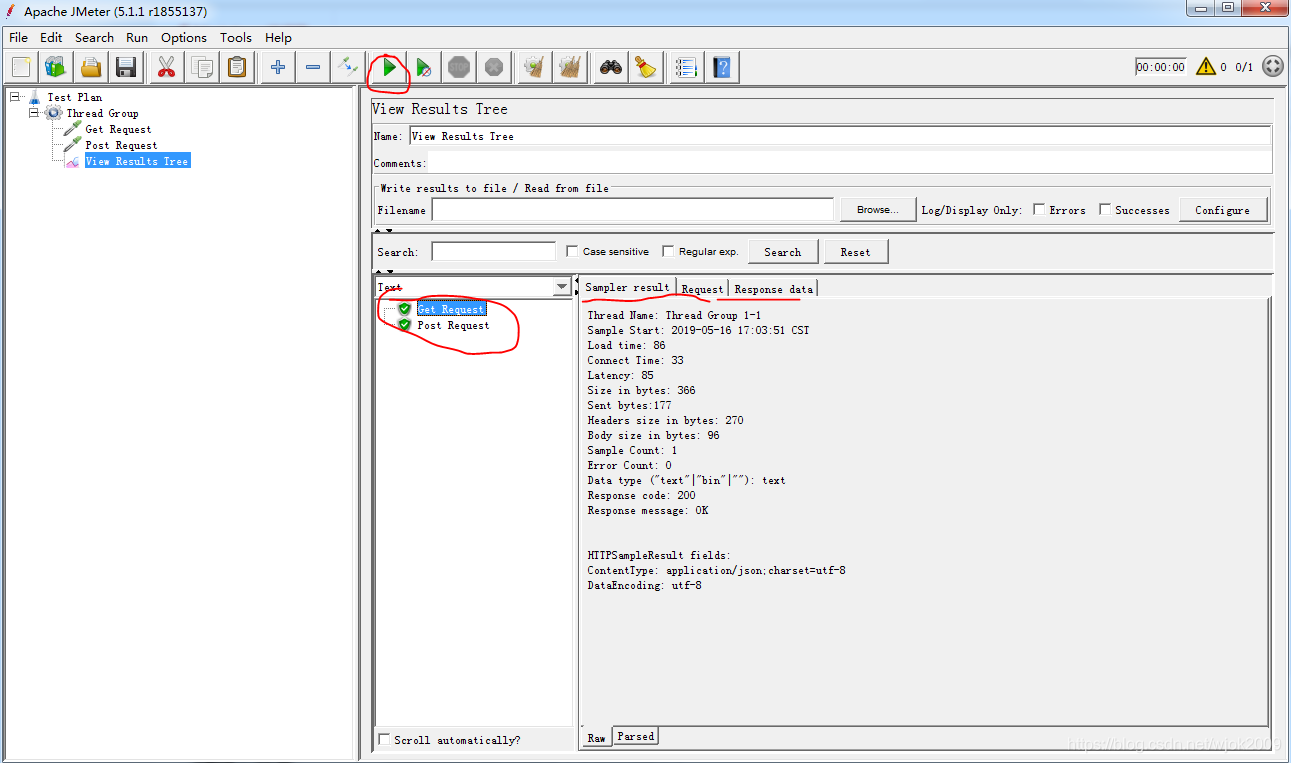This screenshot has width=1291, height=763.
Task: Open a test plan via folder icon
Action: (x=91, y=68)
